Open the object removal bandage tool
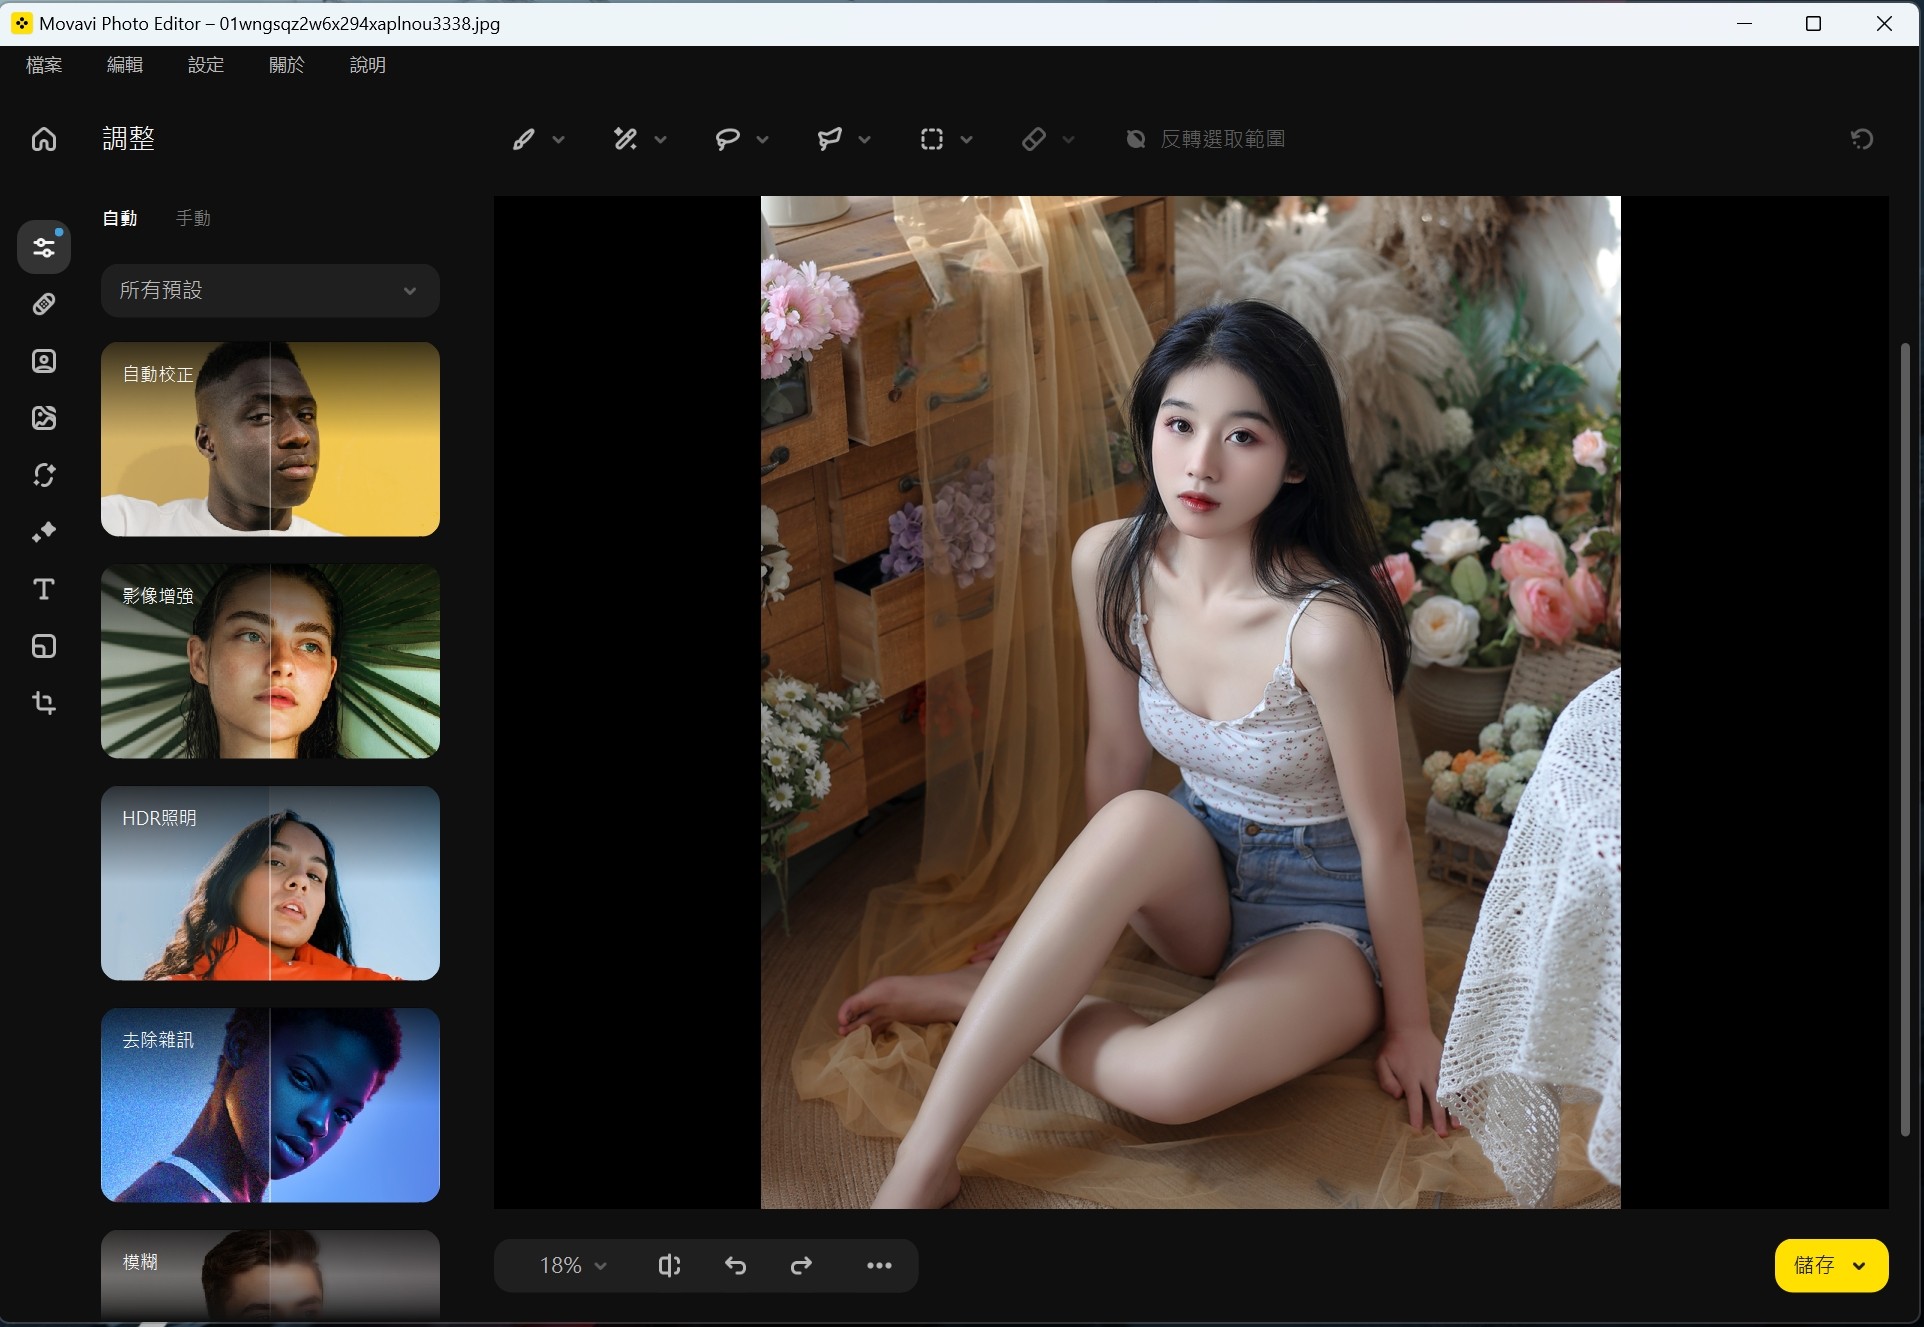 44,304
